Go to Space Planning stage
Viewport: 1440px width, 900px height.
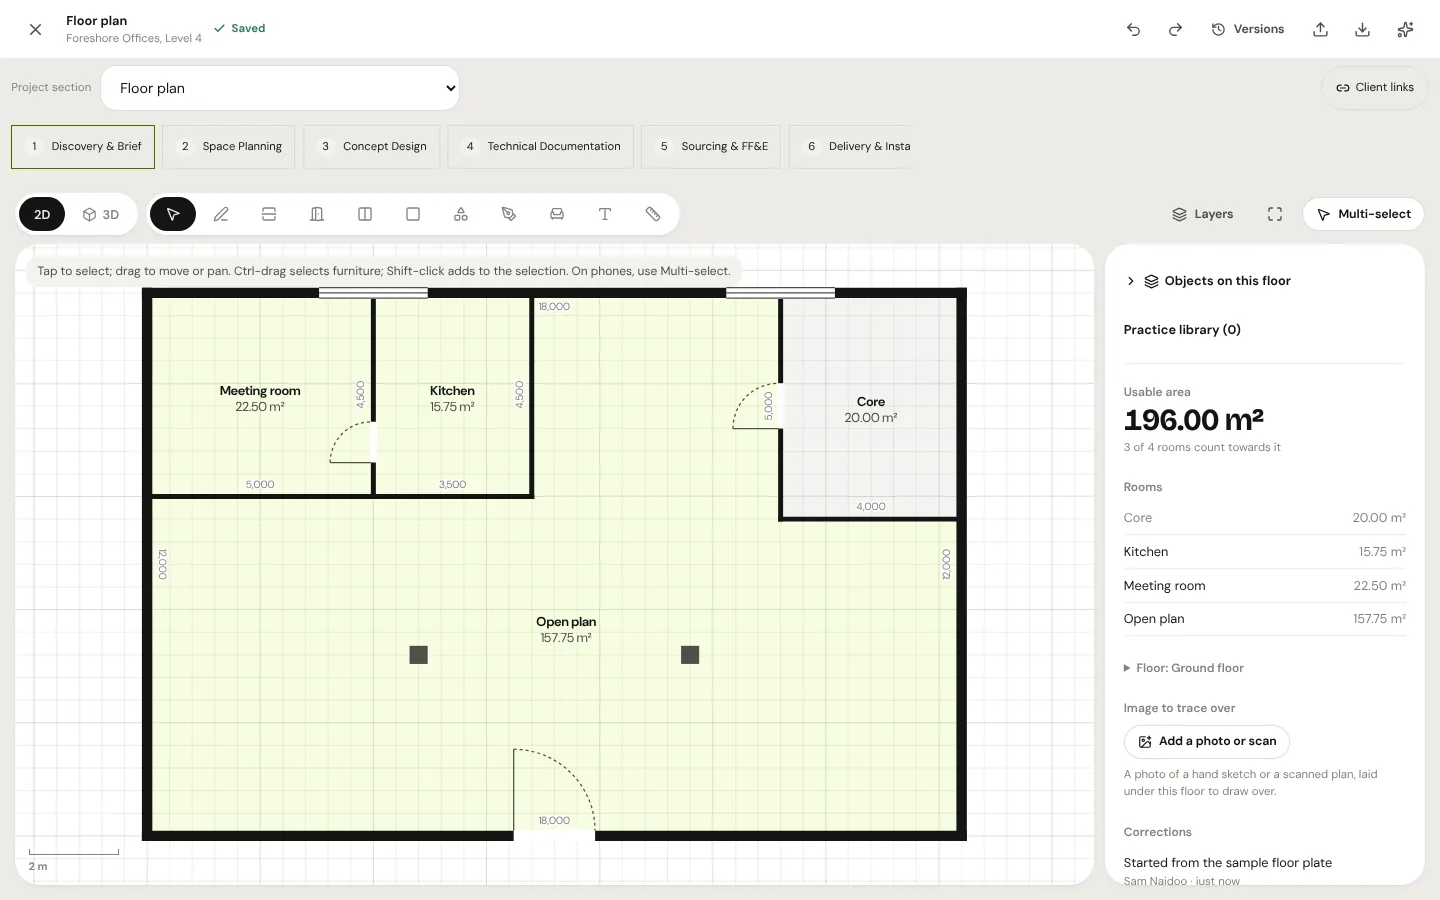pyautogui.click(x=229, y=146)
